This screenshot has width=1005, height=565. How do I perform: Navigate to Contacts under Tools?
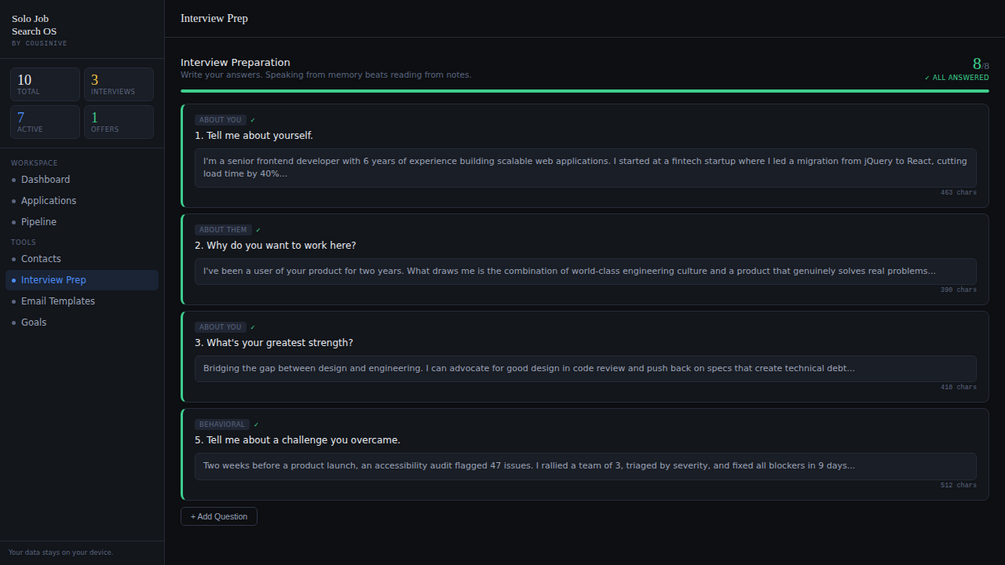41,259
